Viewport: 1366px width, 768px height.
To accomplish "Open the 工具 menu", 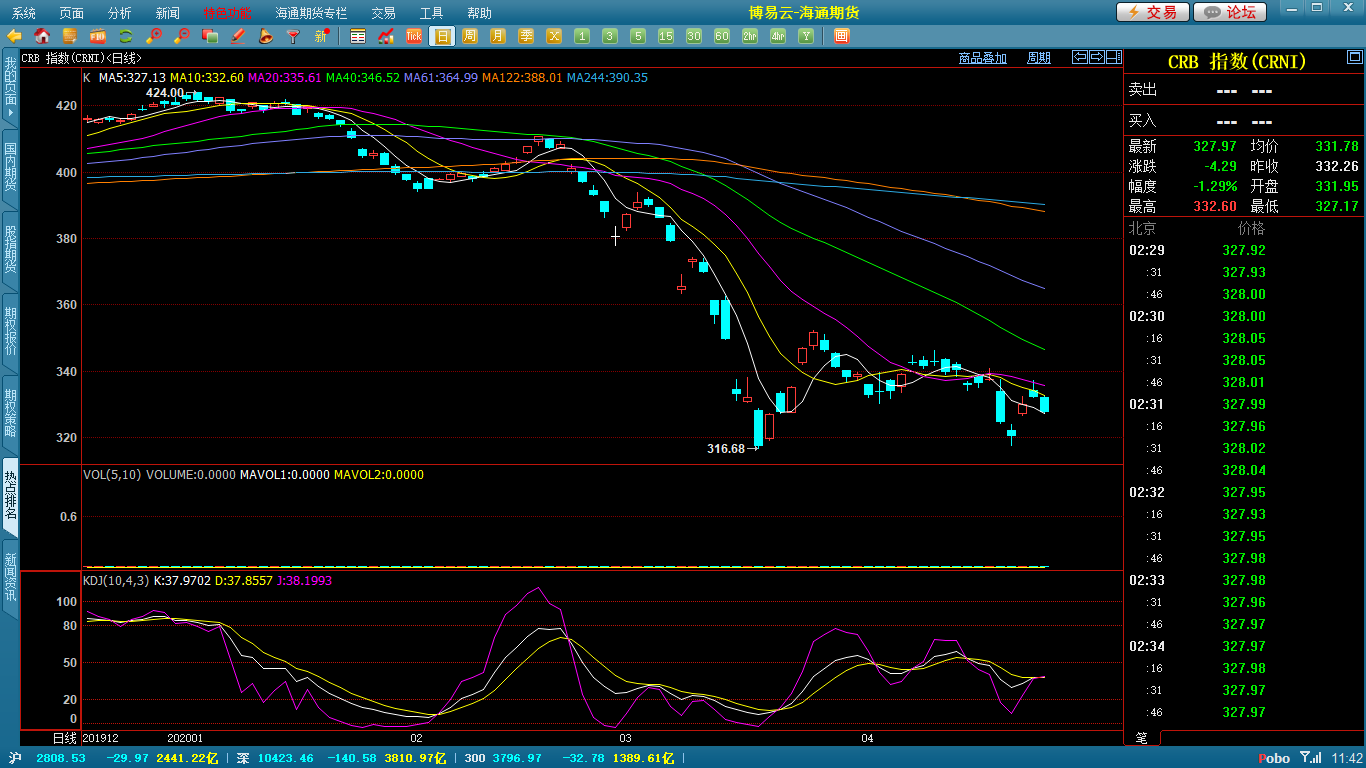I will pyautogui.click(x=431, y=13).
